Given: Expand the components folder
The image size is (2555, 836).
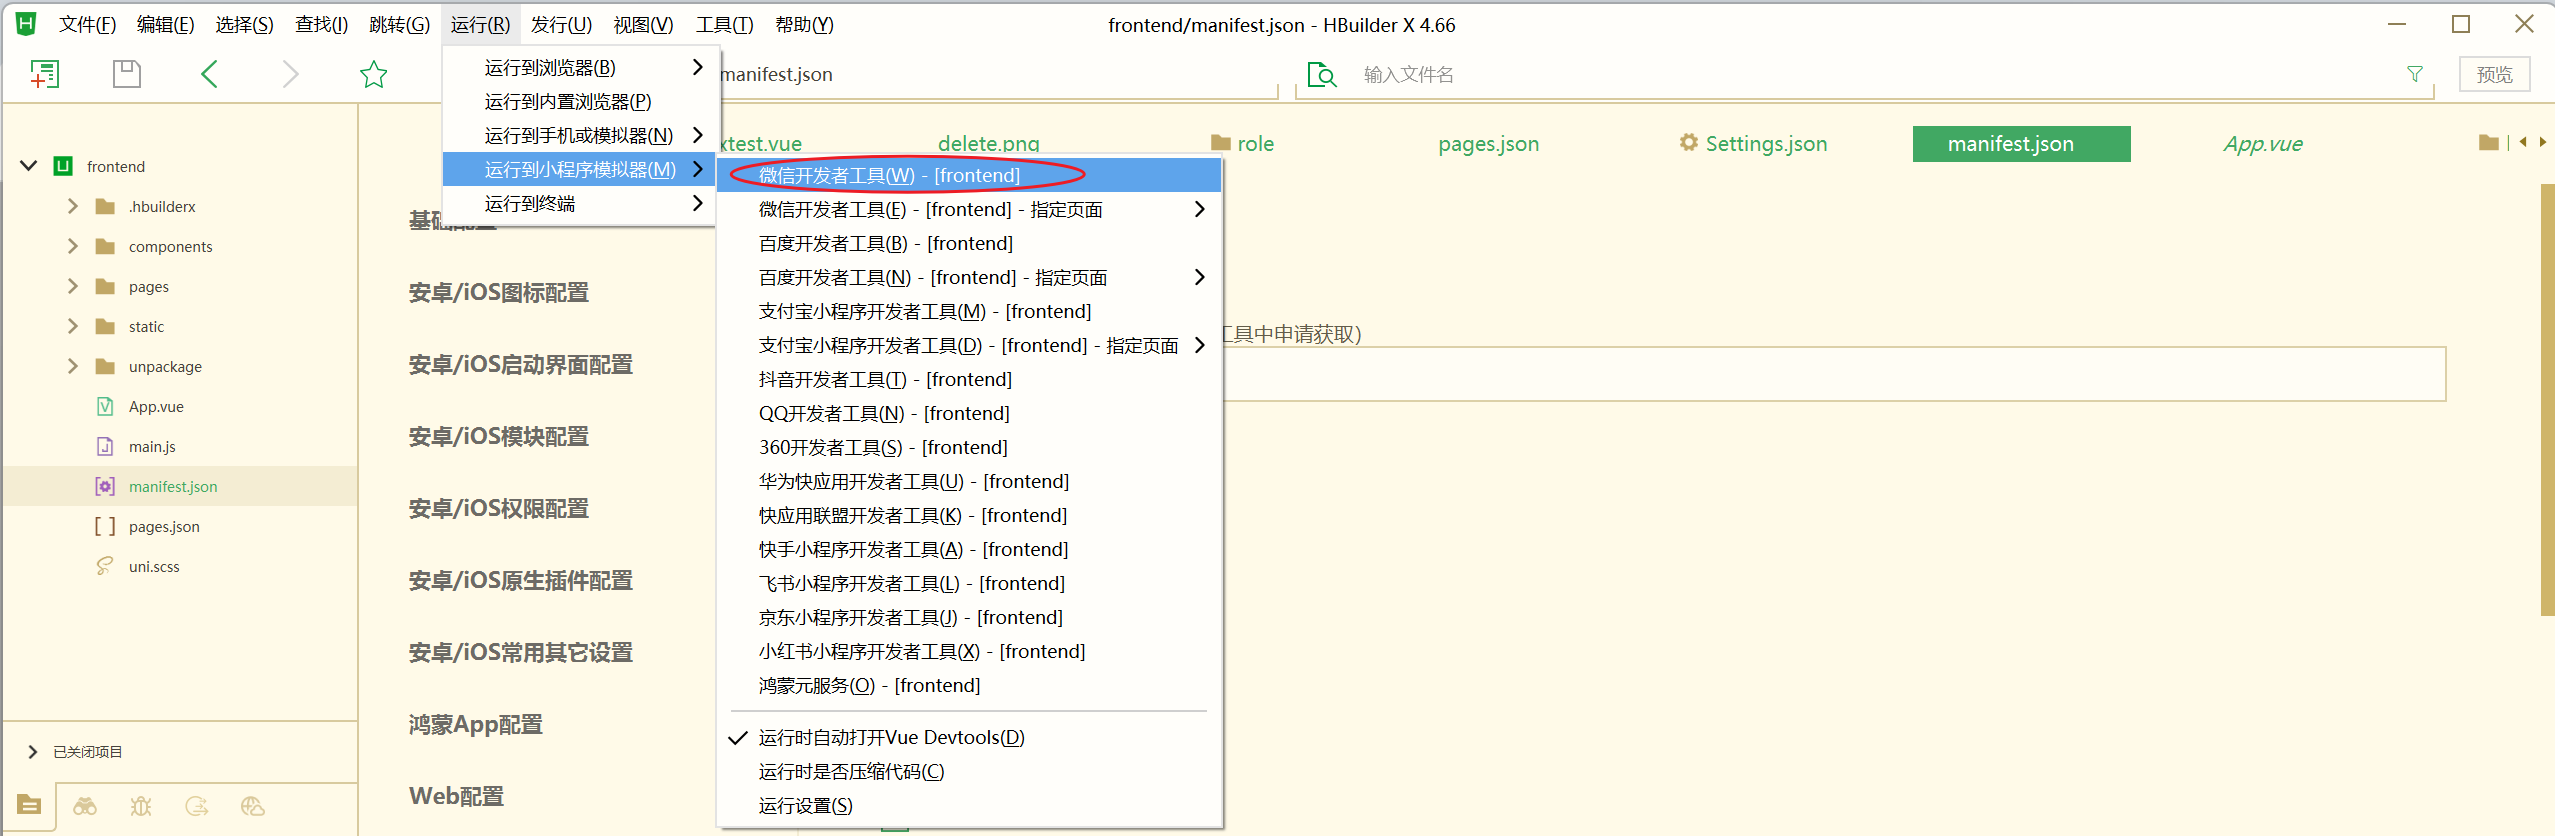Looking at the screenshot, I should click(72, 246).
